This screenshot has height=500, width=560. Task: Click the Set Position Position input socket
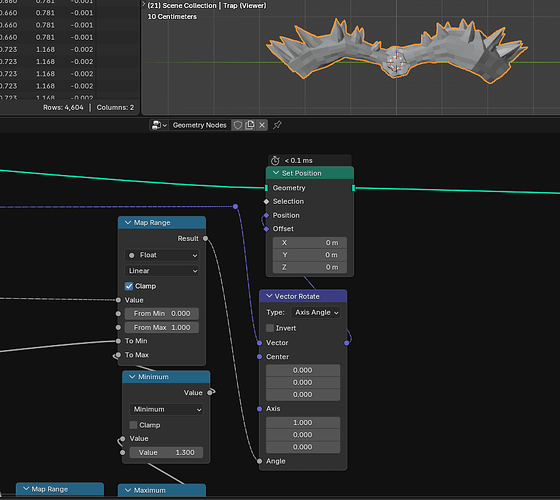point(266,216)
